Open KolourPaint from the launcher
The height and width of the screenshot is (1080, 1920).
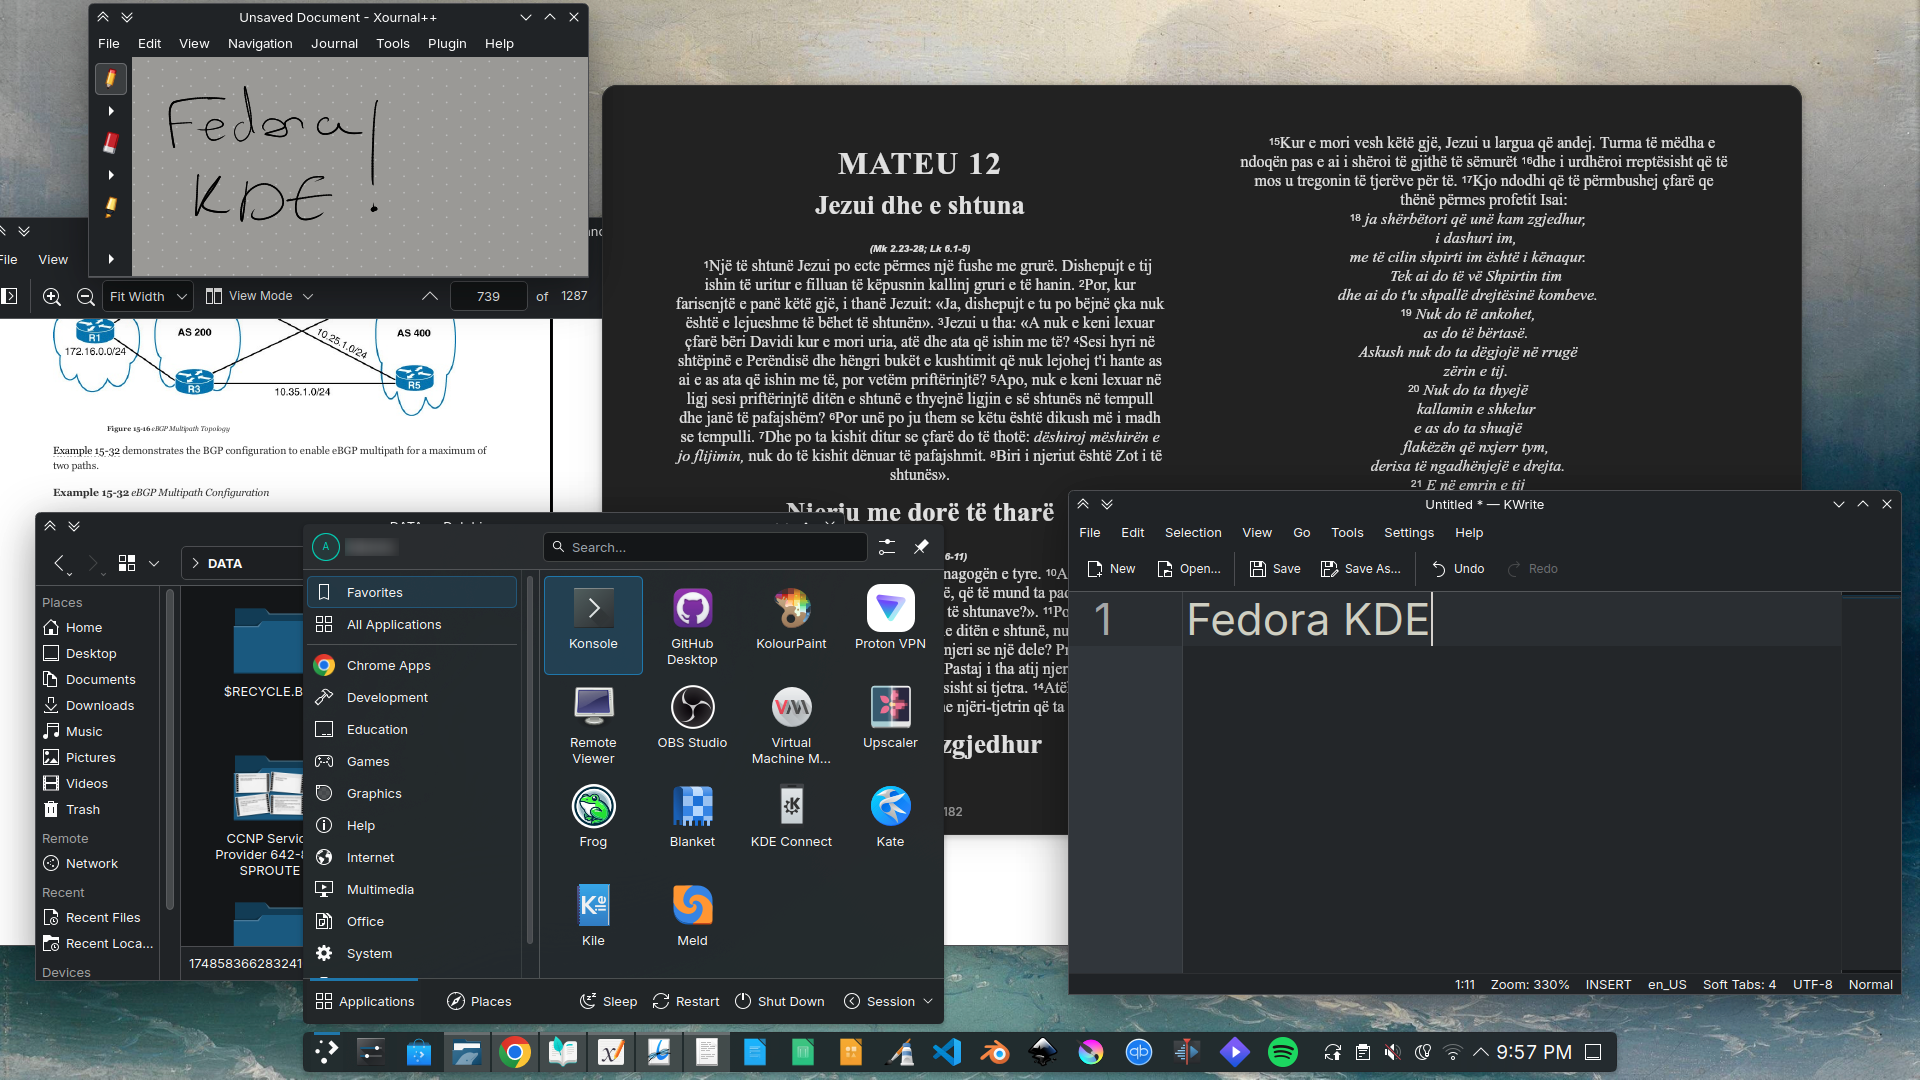point(791,620)
